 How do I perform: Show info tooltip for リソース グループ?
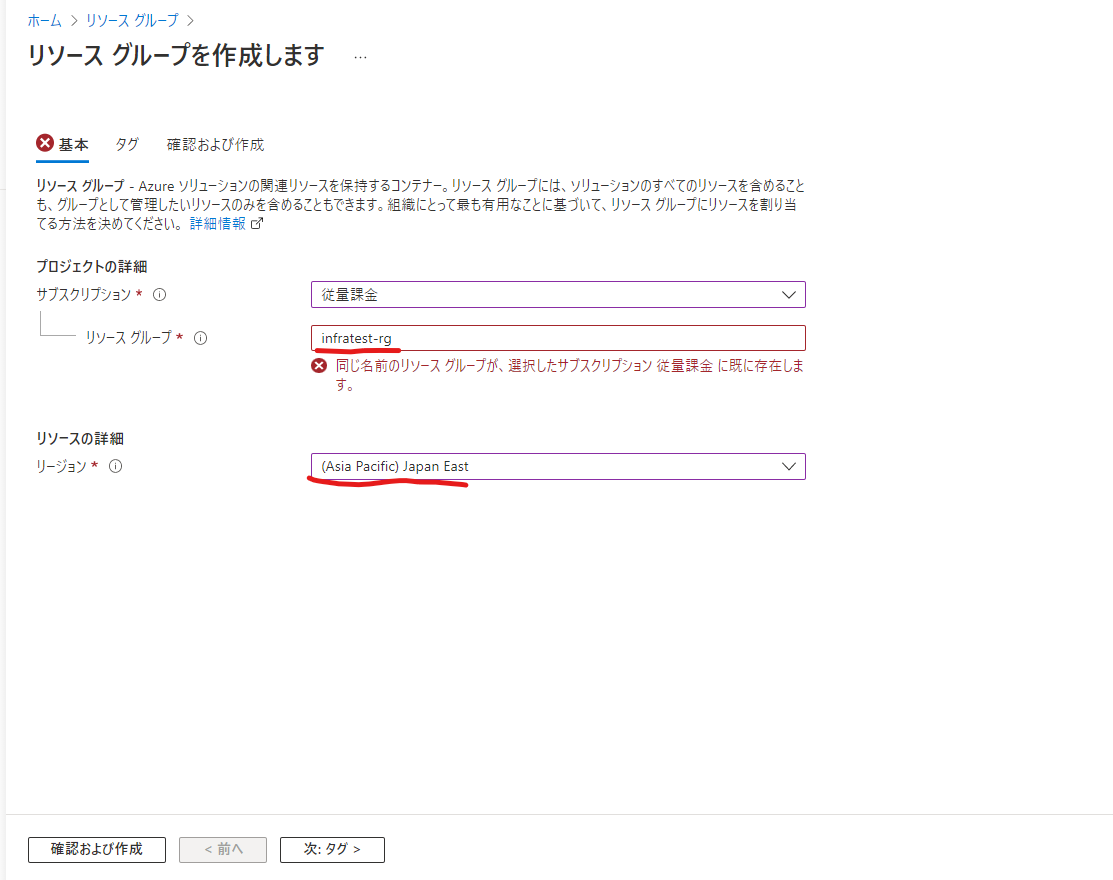(201, 338)
